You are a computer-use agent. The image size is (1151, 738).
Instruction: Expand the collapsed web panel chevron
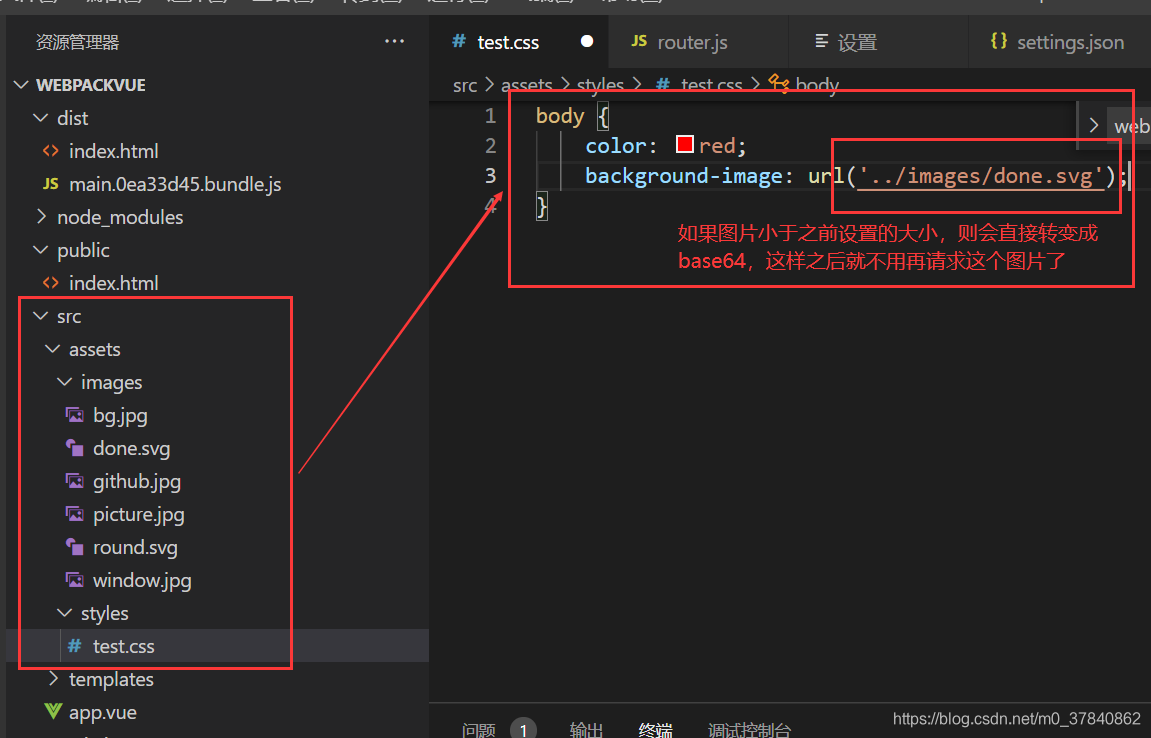(1093, 126)
